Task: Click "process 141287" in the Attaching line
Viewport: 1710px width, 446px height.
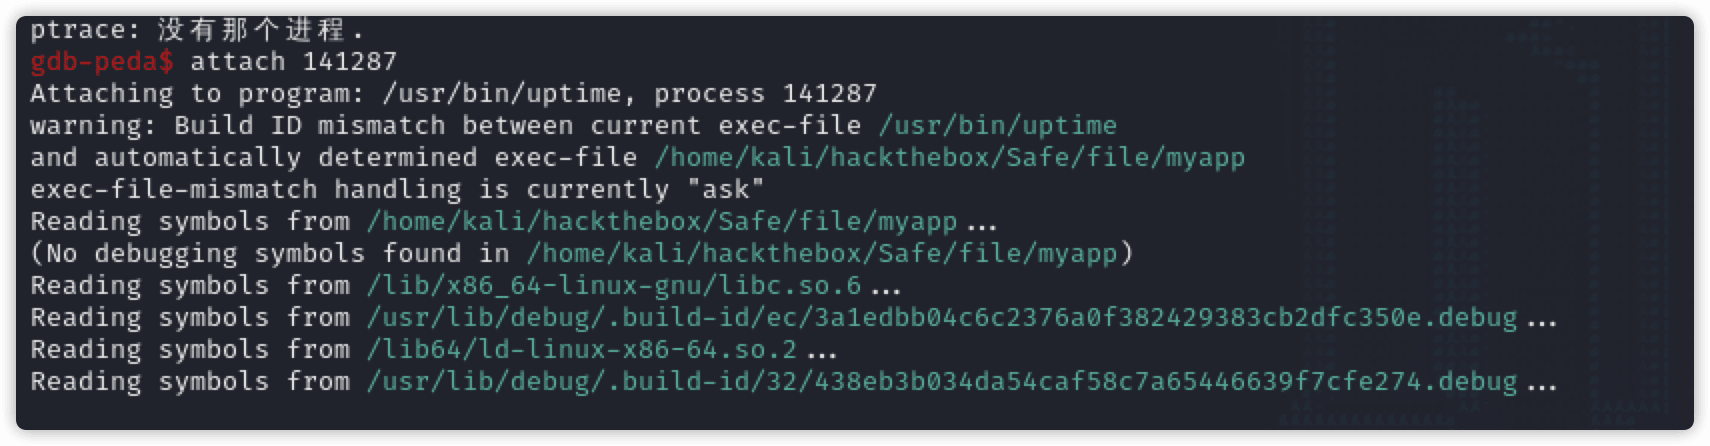Action: click(765, 94)
